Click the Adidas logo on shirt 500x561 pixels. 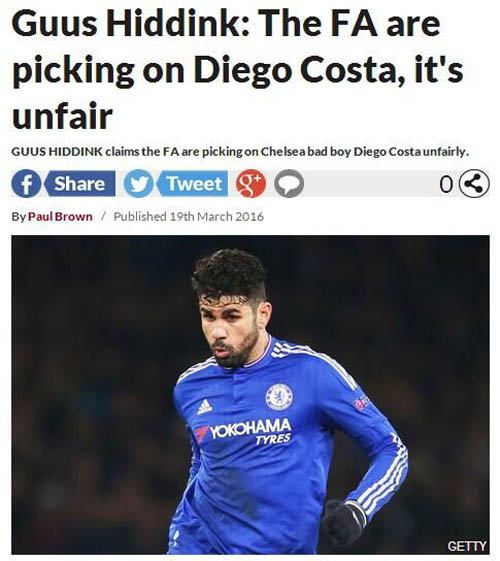click(x=205, y=407)
